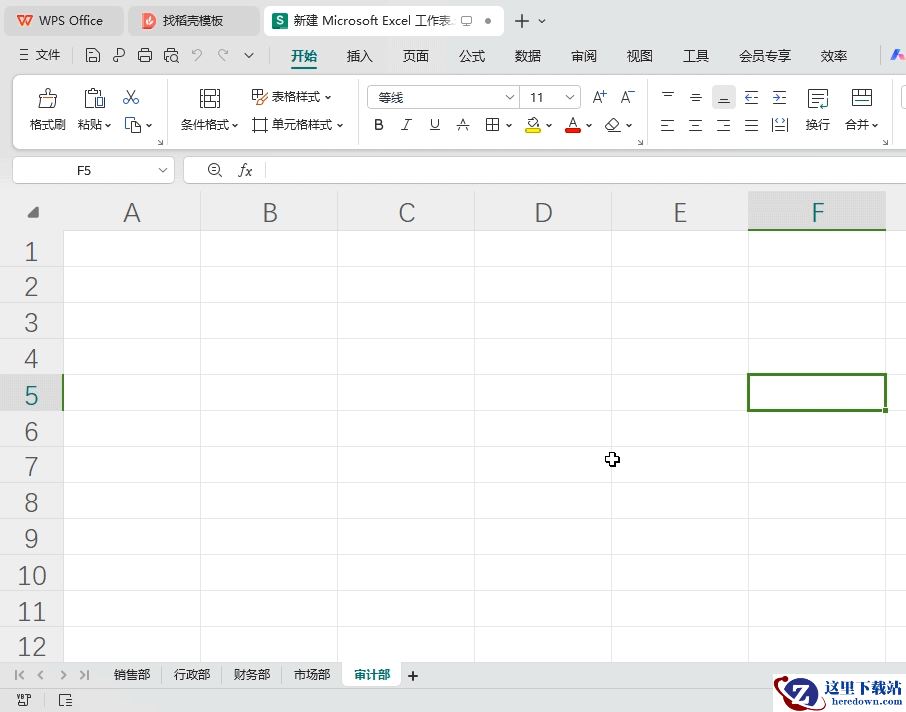
Task: Open Print Preview icon
Action: [171, 55]
